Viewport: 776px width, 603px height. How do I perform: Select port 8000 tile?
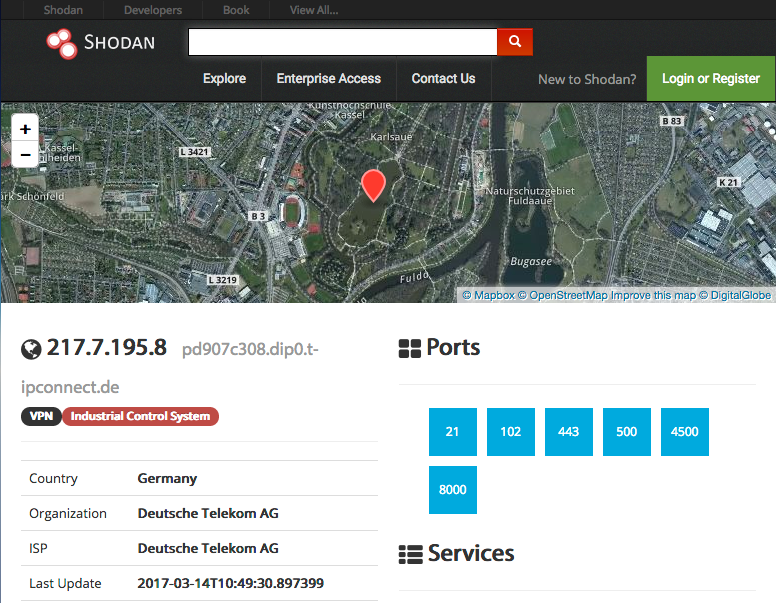tap(452, 490)
